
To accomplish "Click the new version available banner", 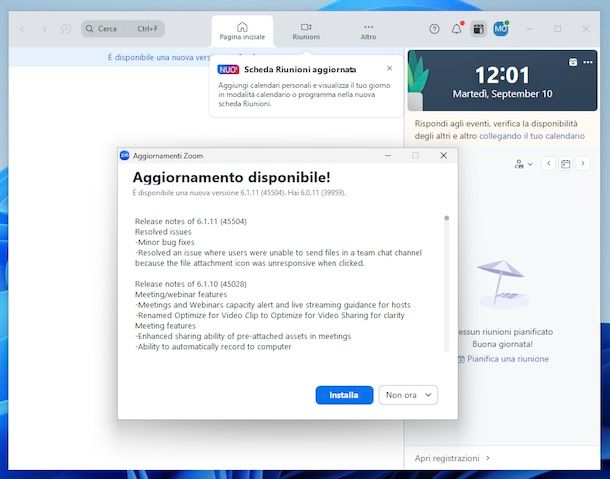I will (159, 57).
